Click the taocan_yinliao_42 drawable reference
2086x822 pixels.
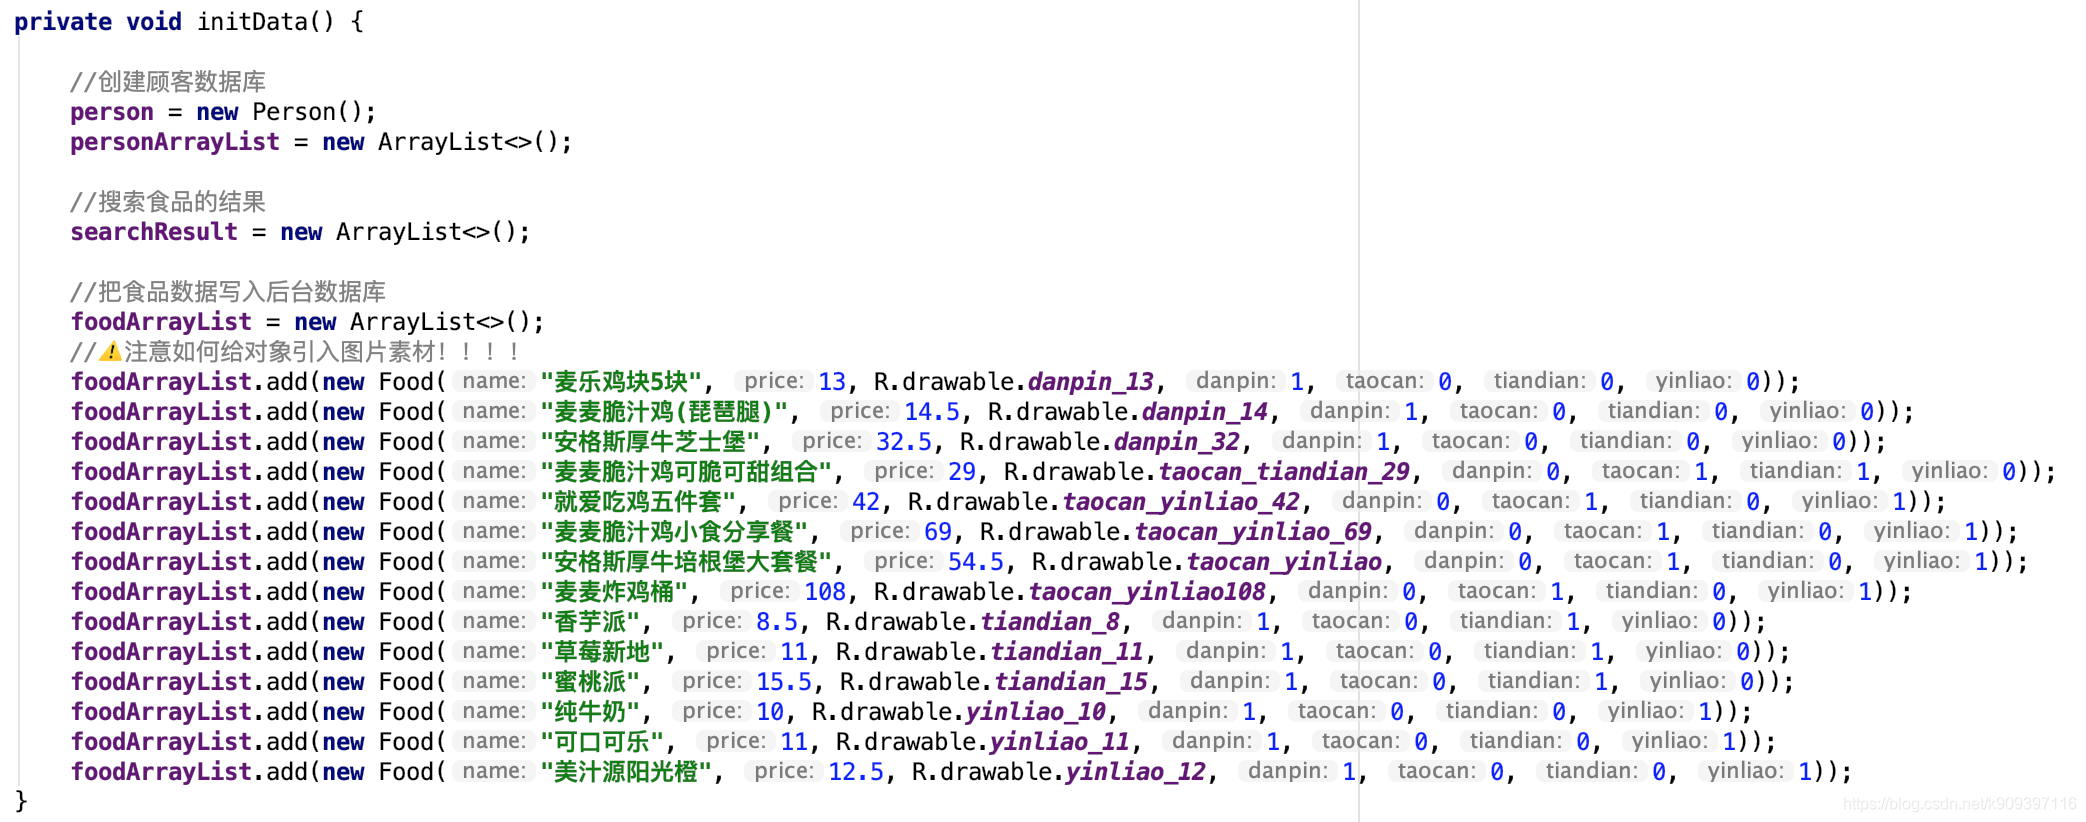pos(1181,502)
